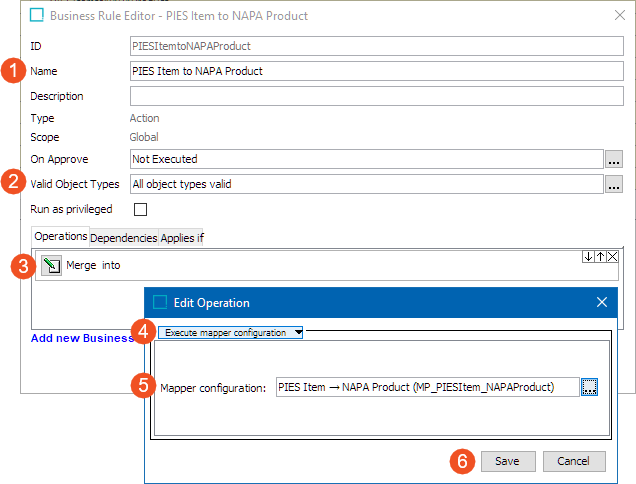
Task: Open the Valid Object Types ellipsis button
Action: (614, 184)
